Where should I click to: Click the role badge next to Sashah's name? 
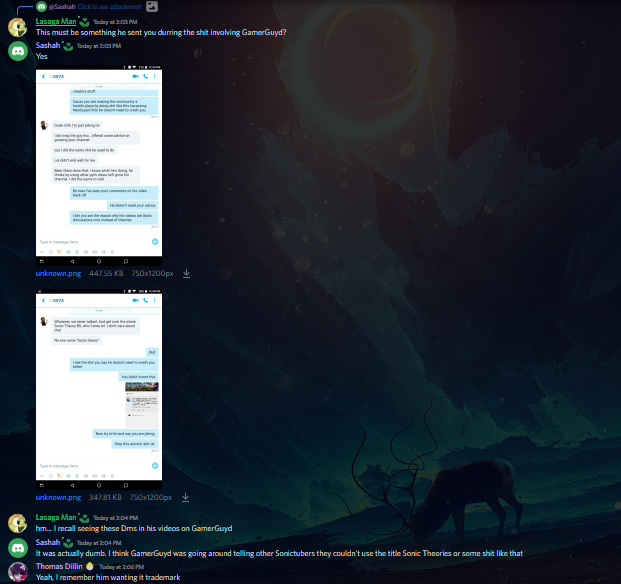point(68,46)
